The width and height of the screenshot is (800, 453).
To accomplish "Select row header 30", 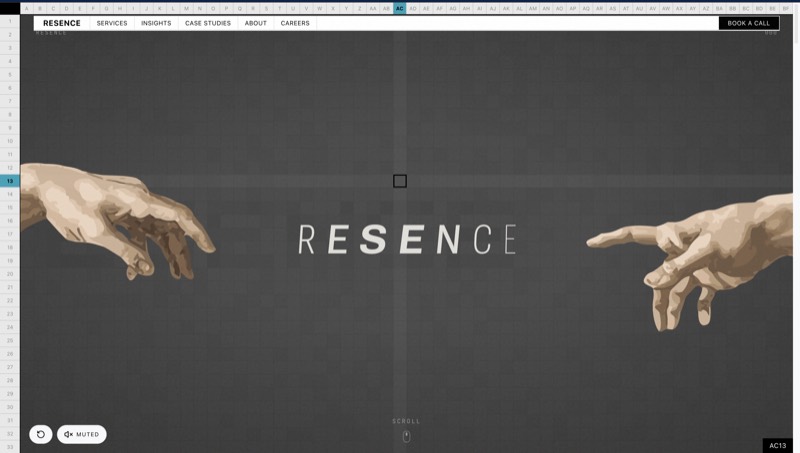I will (10, 407).
